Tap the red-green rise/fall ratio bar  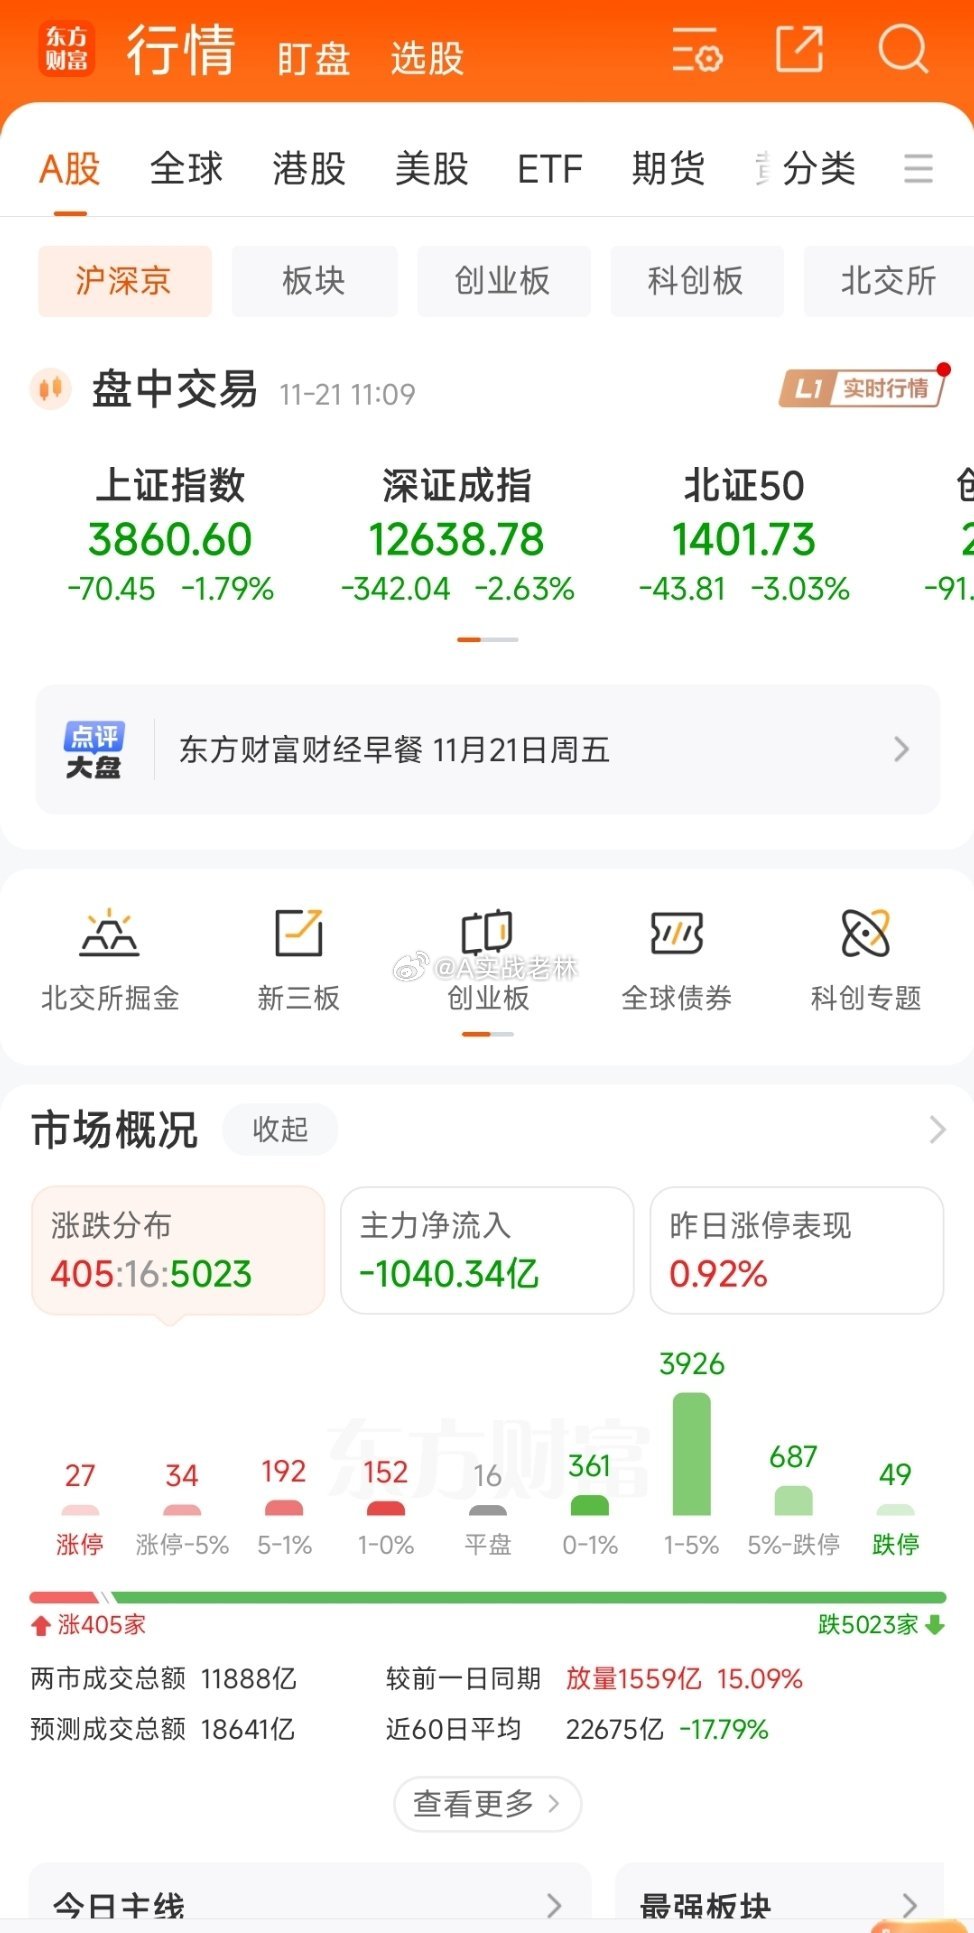point(487,1597)
